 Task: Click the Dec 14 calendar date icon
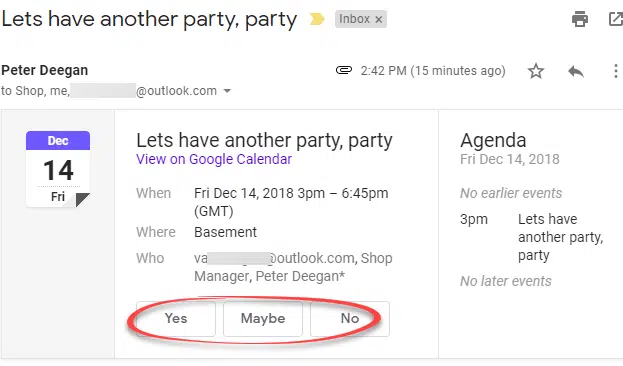(x=58, y=169)
